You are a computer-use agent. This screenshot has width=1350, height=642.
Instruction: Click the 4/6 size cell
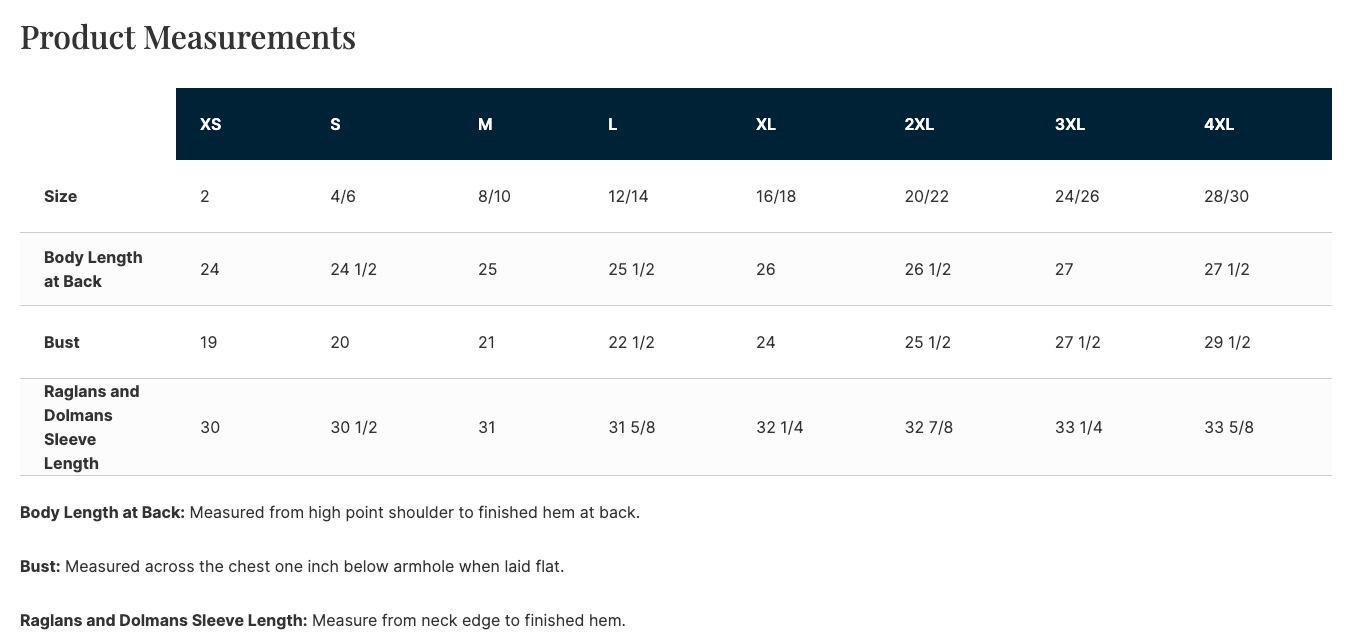[343, 196]
